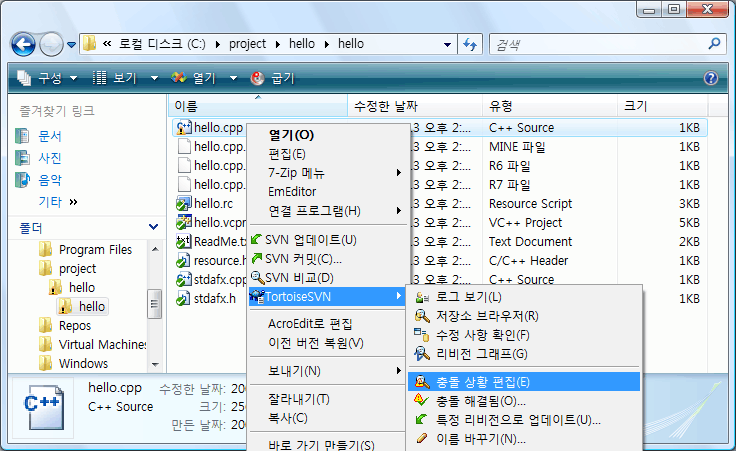Click the 로그 보기(L) log icon

(x=422, y=297)
